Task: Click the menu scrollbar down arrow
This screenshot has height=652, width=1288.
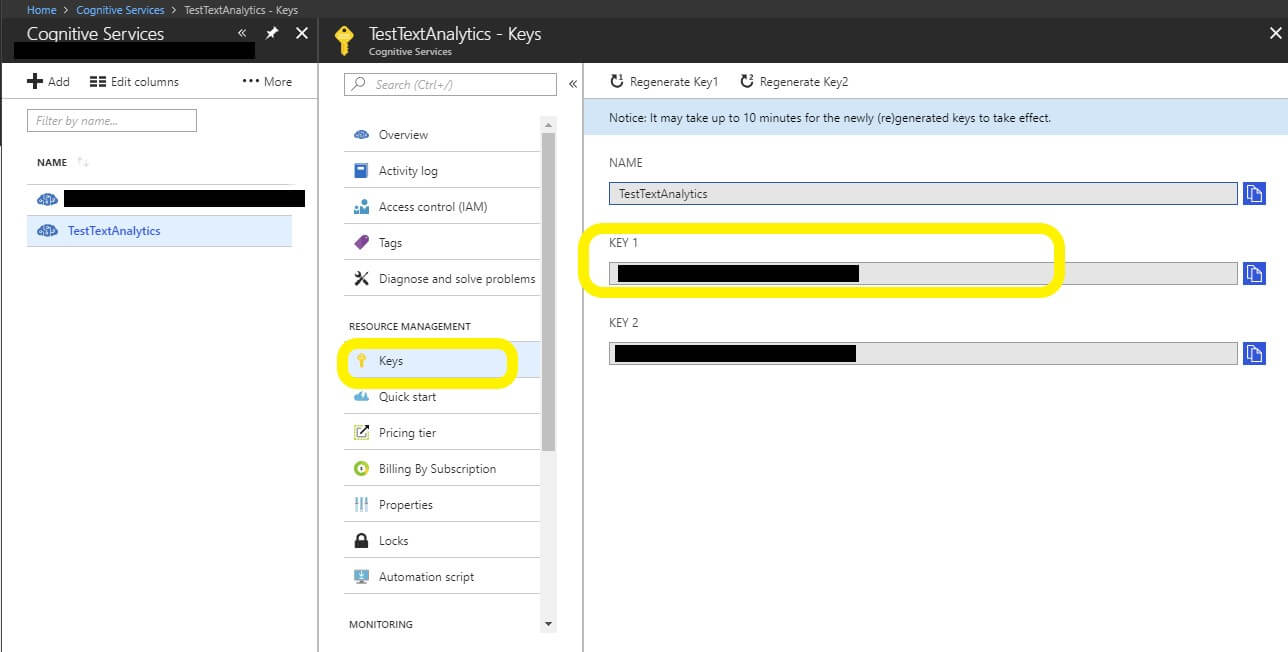Action: point(548,624)
